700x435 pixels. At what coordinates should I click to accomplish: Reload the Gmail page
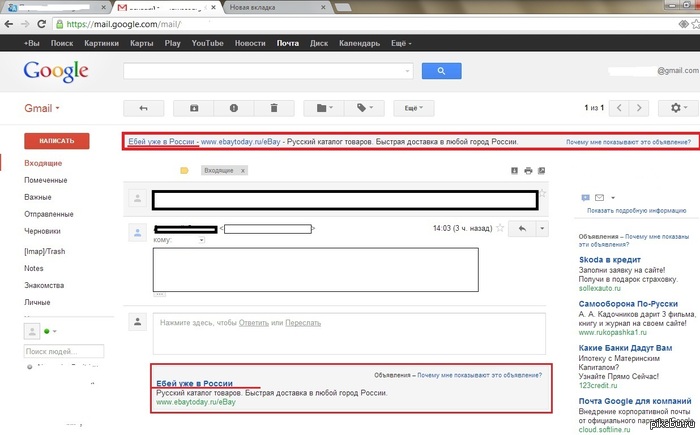[x=42, y=24]
